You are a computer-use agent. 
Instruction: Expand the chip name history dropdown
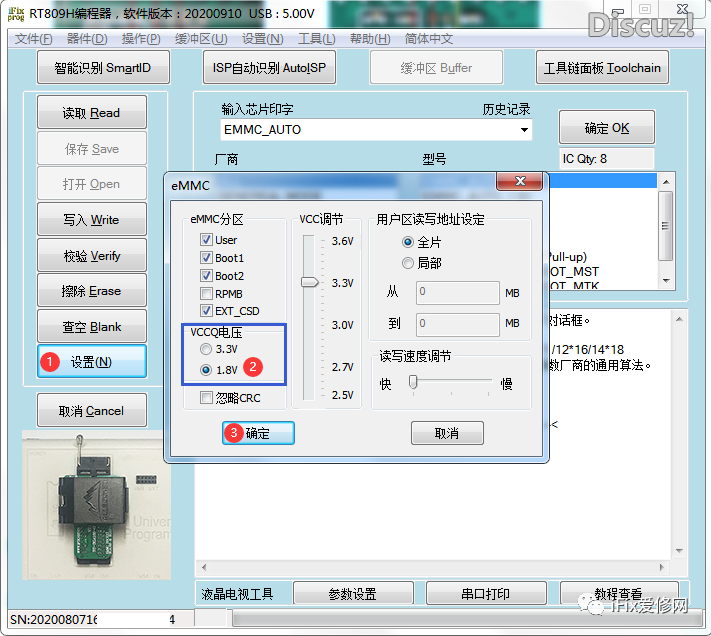tap(523, 130)
